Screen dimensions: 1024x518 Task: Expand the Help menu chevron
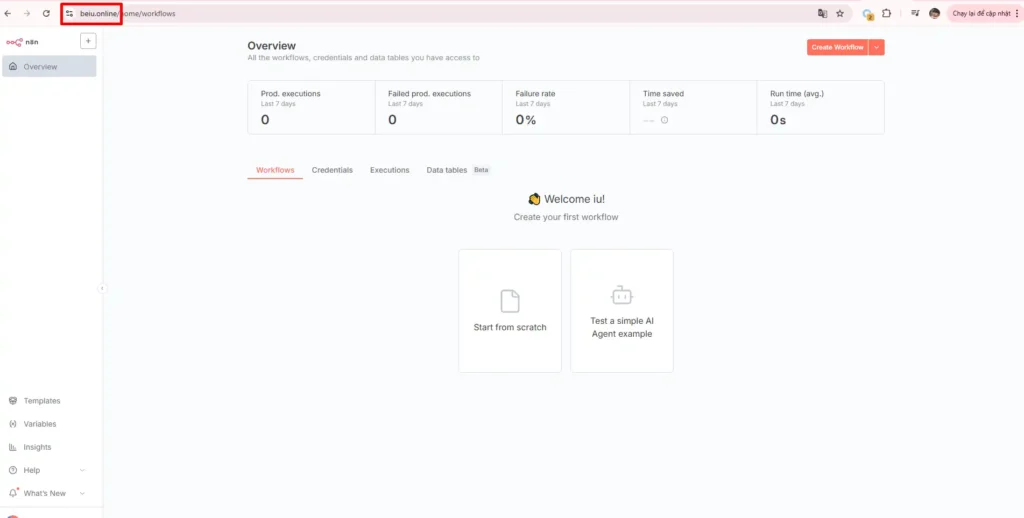coord(82,470)
